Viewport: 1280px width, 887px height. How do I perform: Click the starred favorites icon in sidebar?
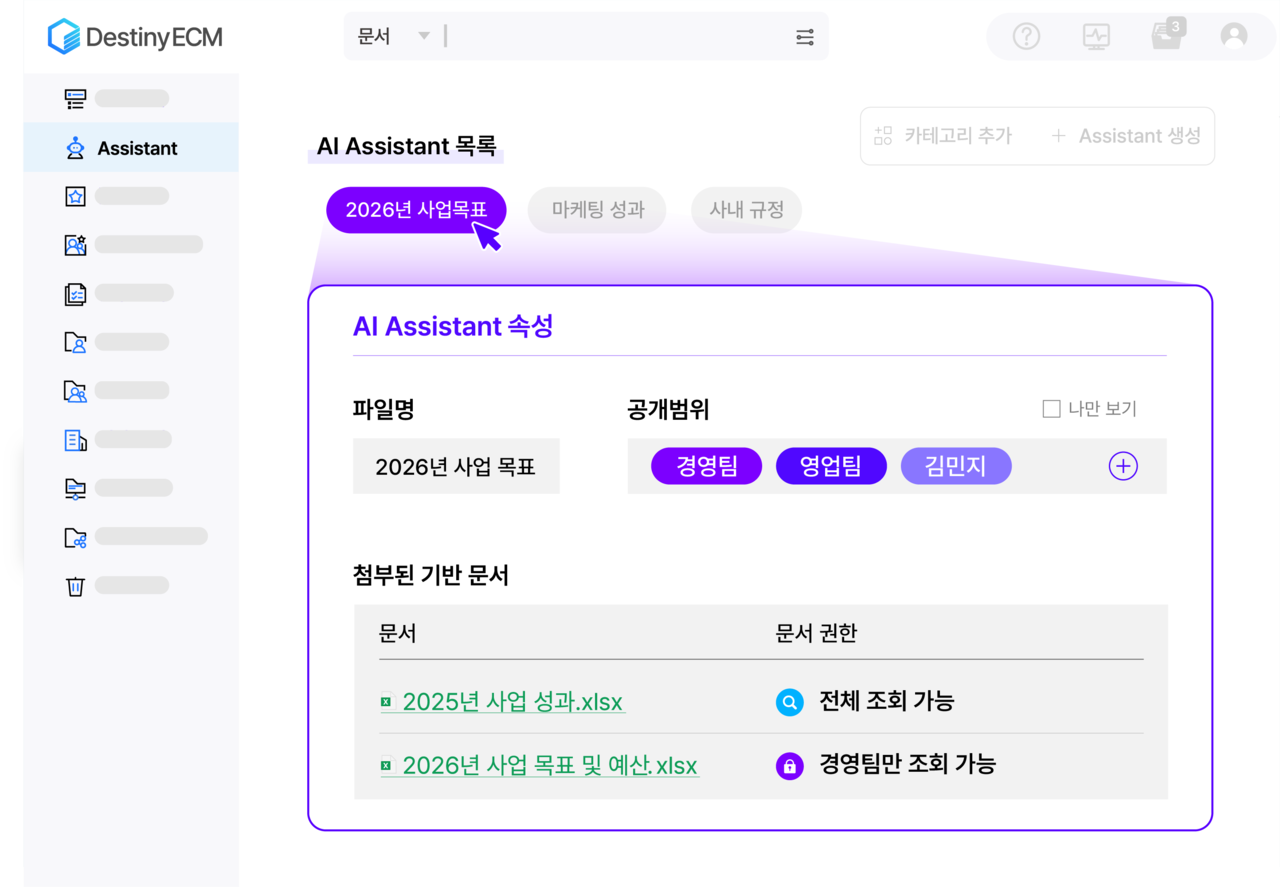coord(75,196)
